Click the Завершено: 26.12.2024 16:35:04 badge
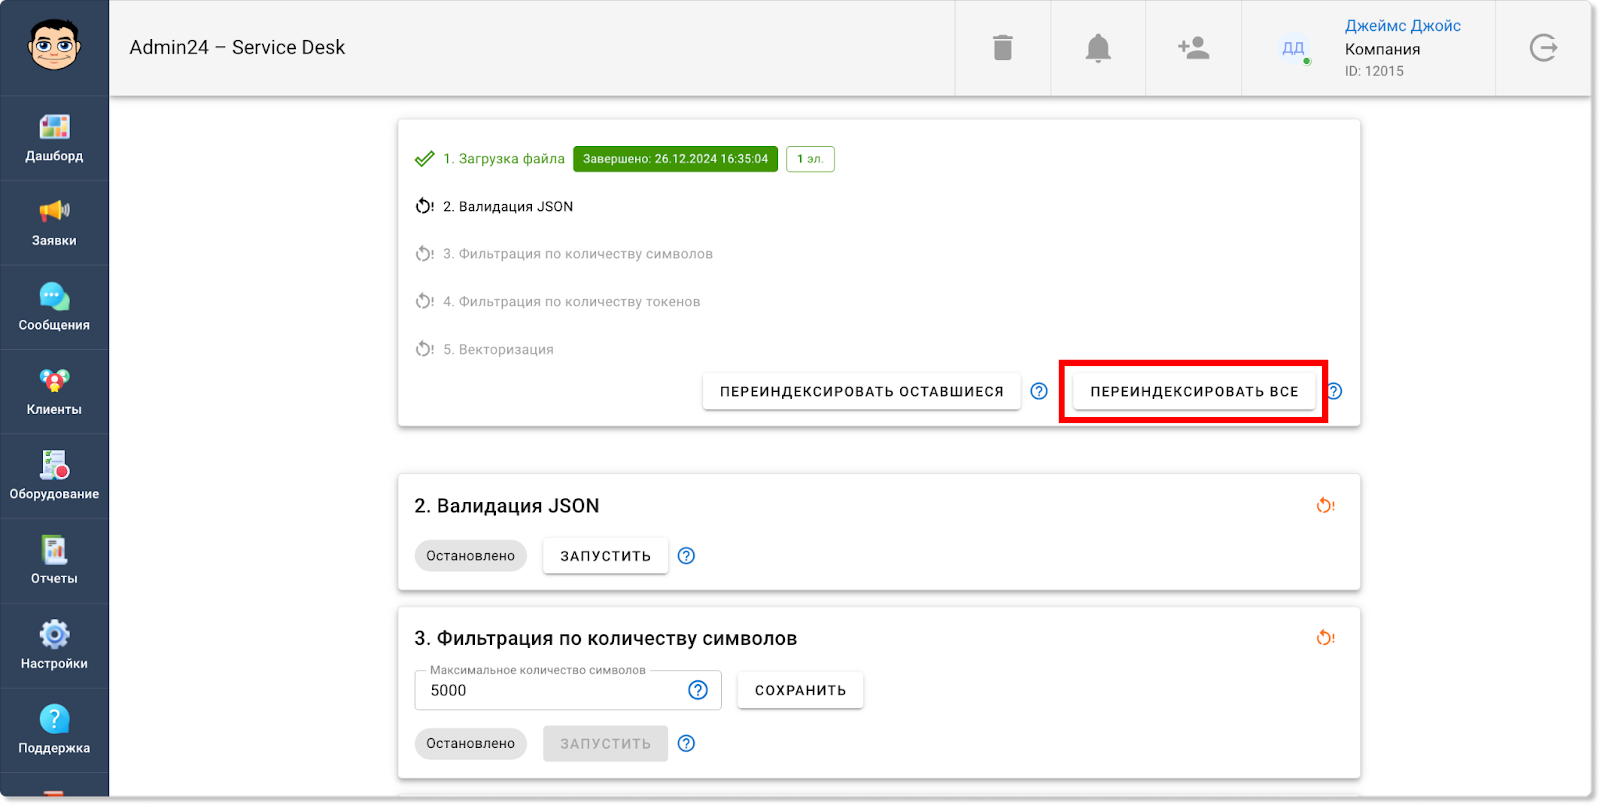The width and height of the screenshot is (1600, 805). (x=675, y=159)
